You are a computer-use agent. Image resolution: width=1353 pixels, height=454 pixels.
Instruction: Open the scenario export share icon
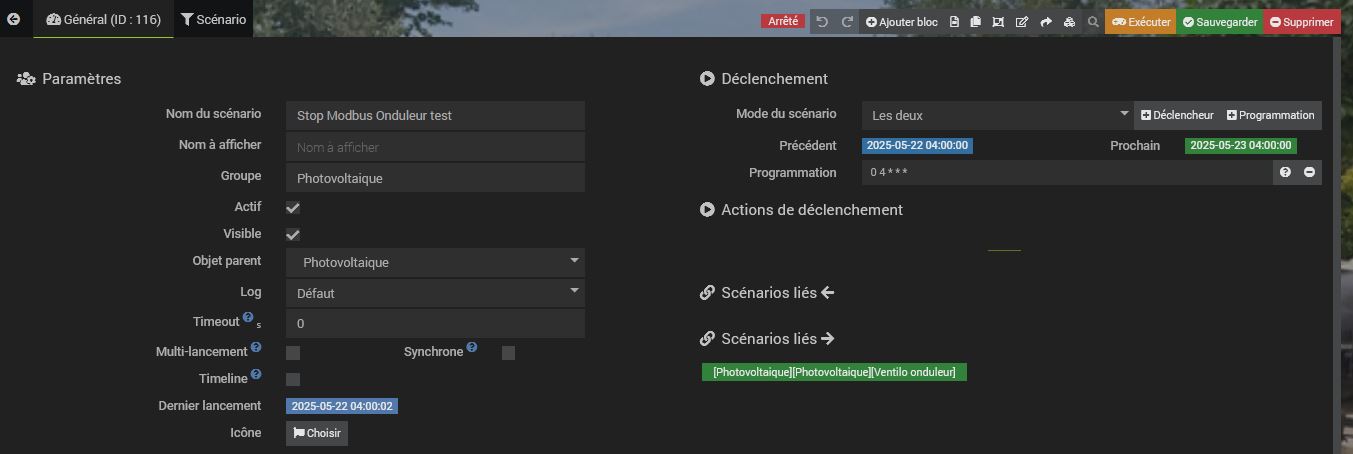(x=1046, y=21)
